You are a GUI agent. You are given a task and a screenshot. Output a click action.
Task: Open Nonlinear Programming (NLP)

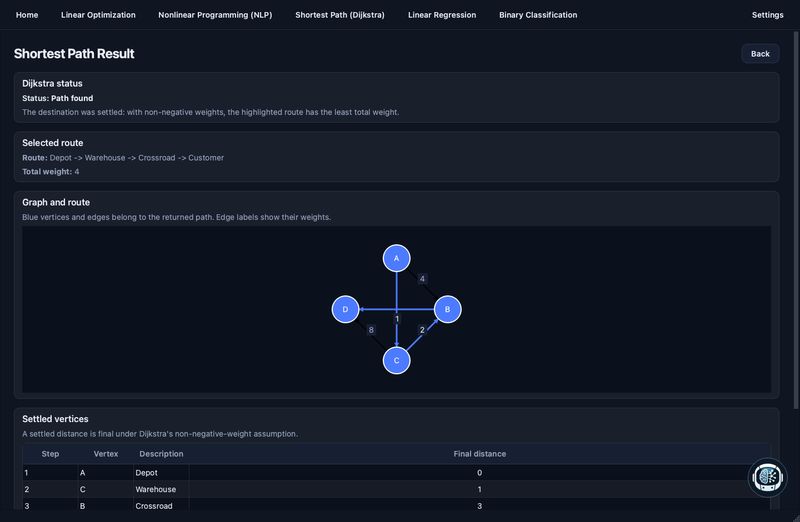pos(215,15)
